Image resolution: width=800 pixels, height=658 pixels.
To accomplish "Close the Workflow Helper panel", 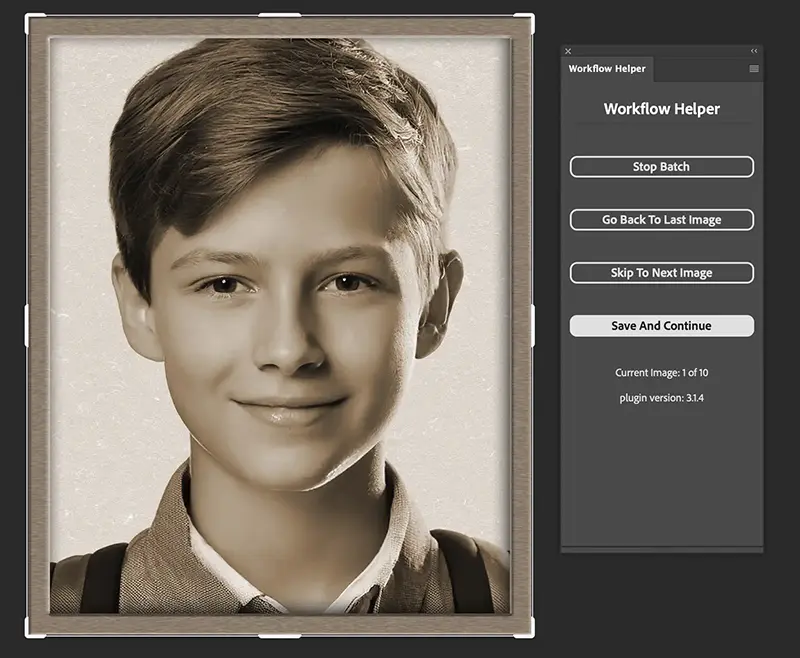I will pos(568,51).
